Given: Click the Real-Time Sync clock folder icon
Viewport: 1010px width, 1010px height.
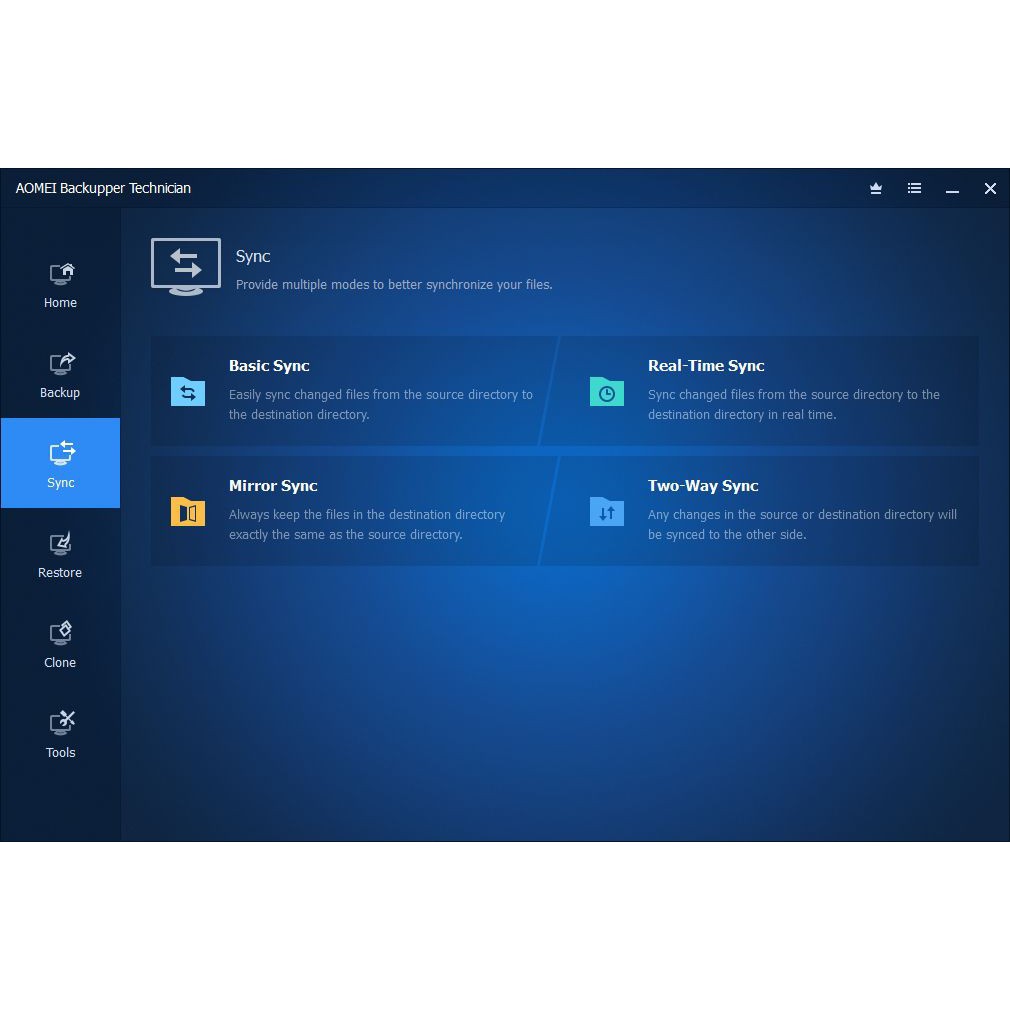Looking at the screenshot, I should (607, 392).
